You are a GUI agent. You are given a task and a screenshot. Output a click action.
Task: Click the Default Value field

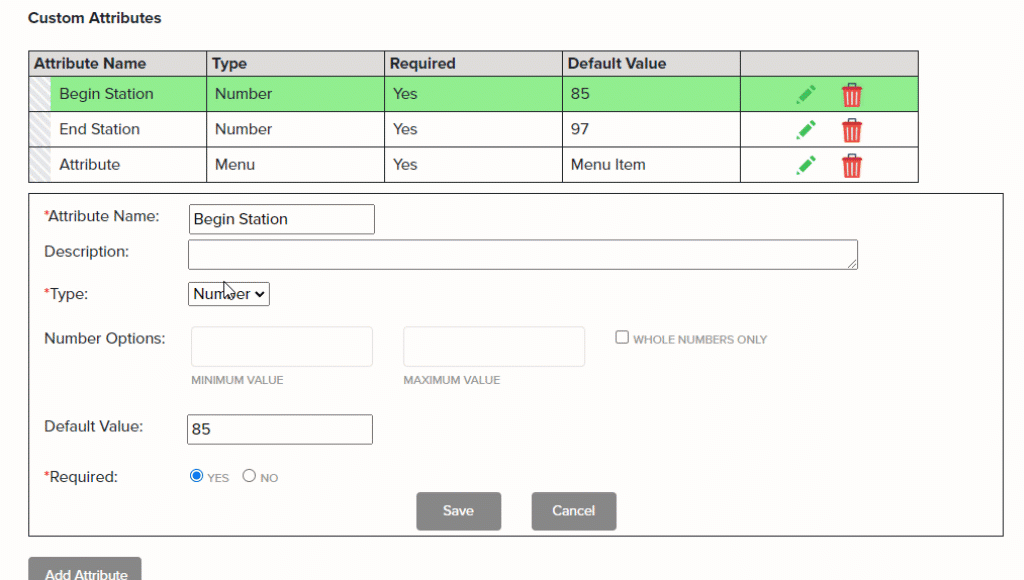click(x=279, y=428)
